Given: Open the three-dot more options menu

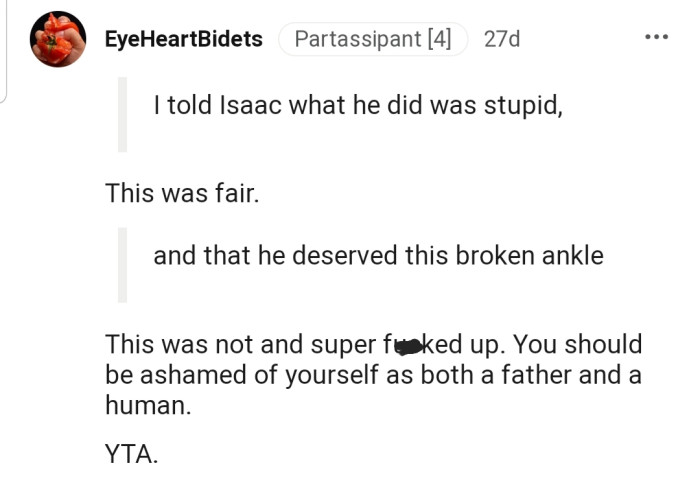Looking at the screenshot, I should [656, 38].
